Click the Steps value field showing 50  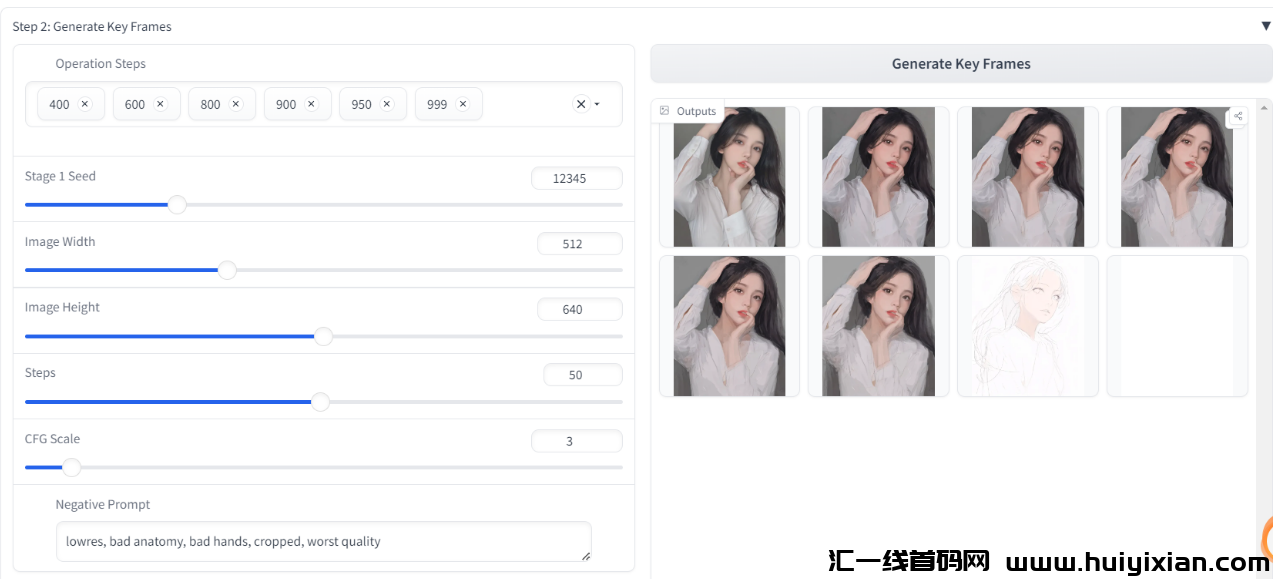point(582,375)
